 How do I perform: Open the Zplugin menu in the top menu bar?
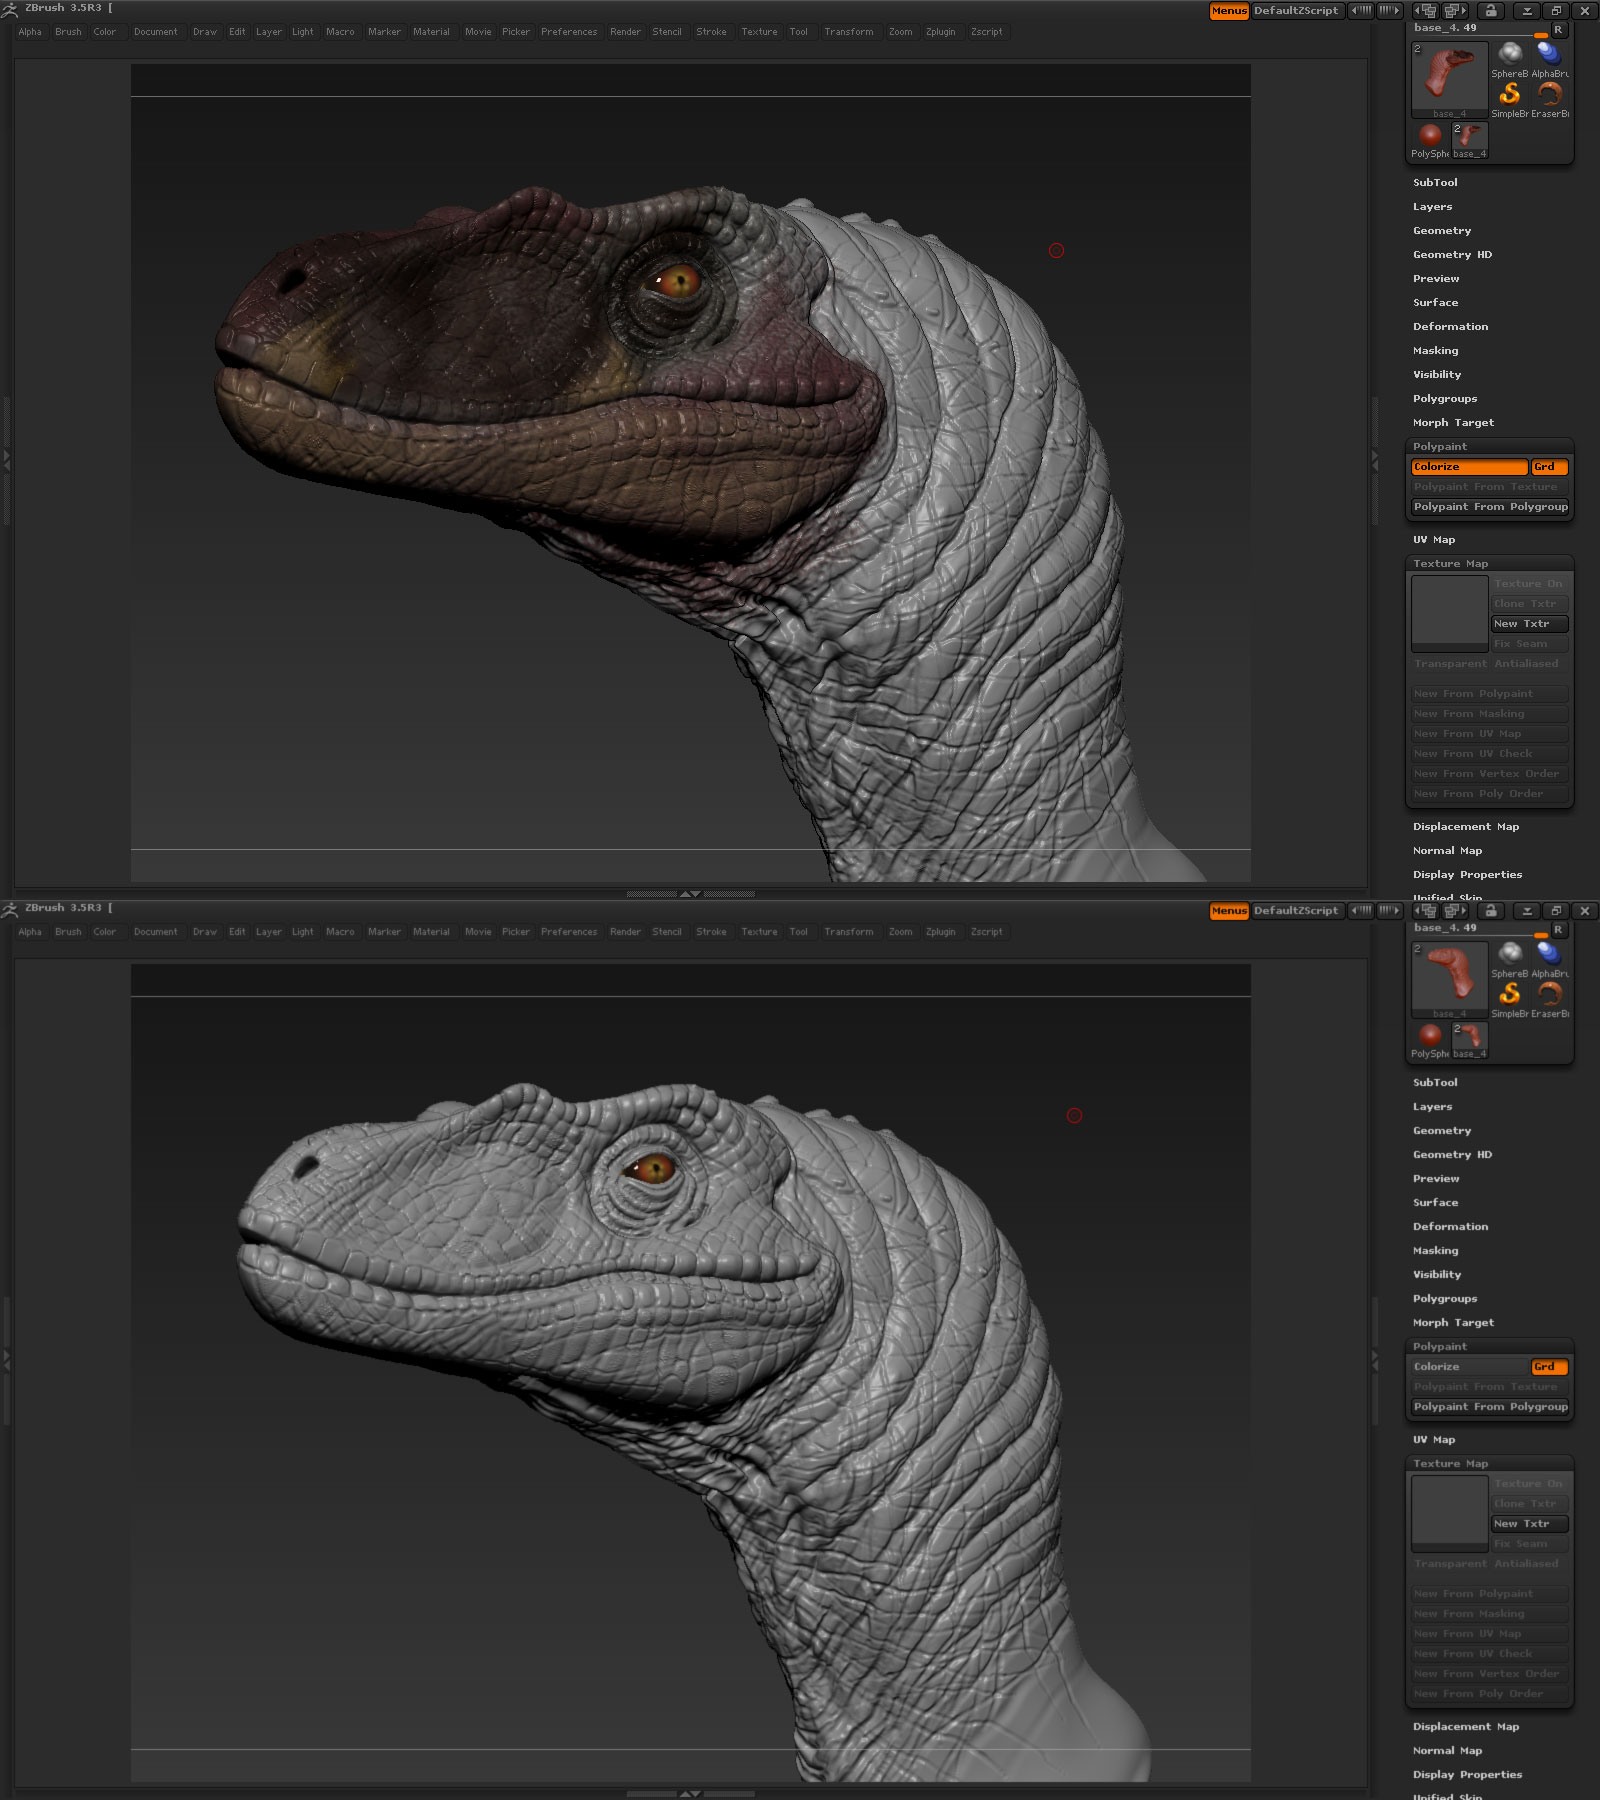coord(940,32)
